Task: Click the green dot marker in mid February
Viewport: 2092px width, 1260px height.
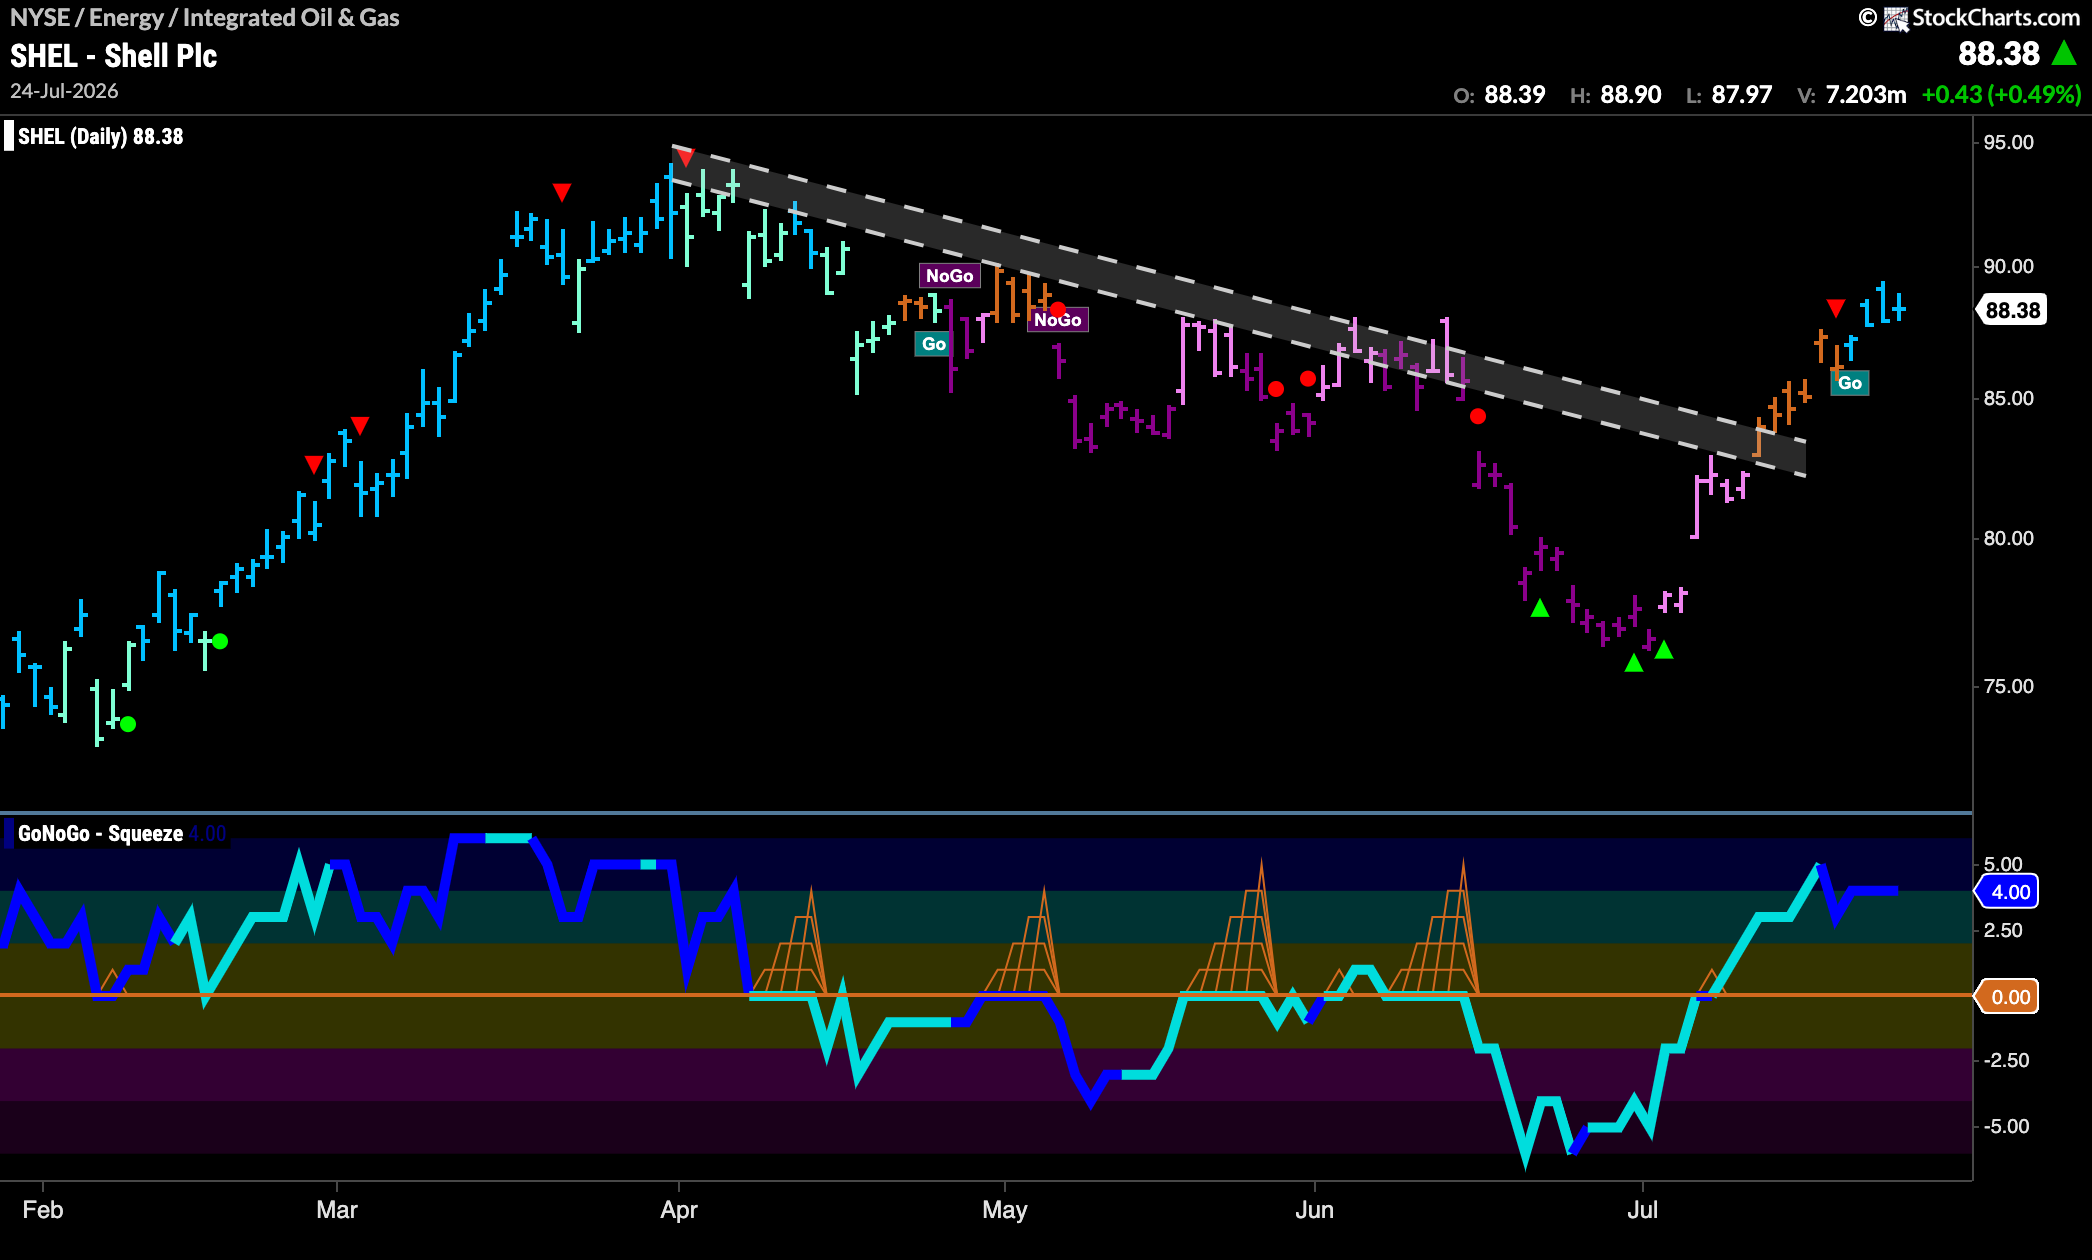Action: point(220,641)
